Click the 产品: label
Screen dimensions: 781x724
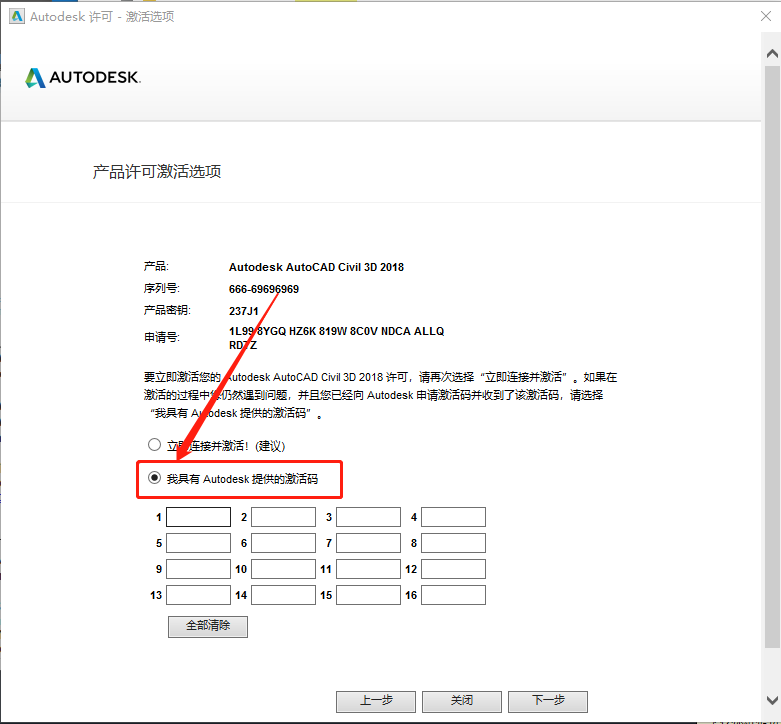[156, 266]
